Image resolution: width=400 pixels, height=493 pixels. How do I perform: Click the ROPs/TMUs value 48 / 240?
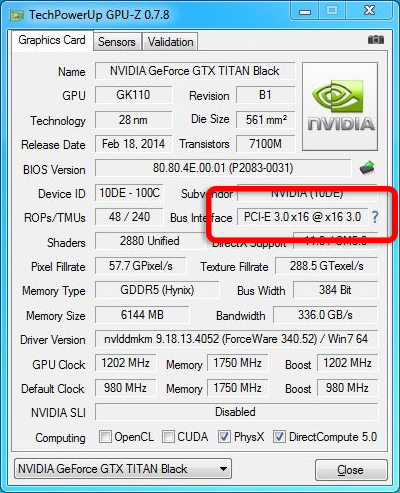point(129,217)
